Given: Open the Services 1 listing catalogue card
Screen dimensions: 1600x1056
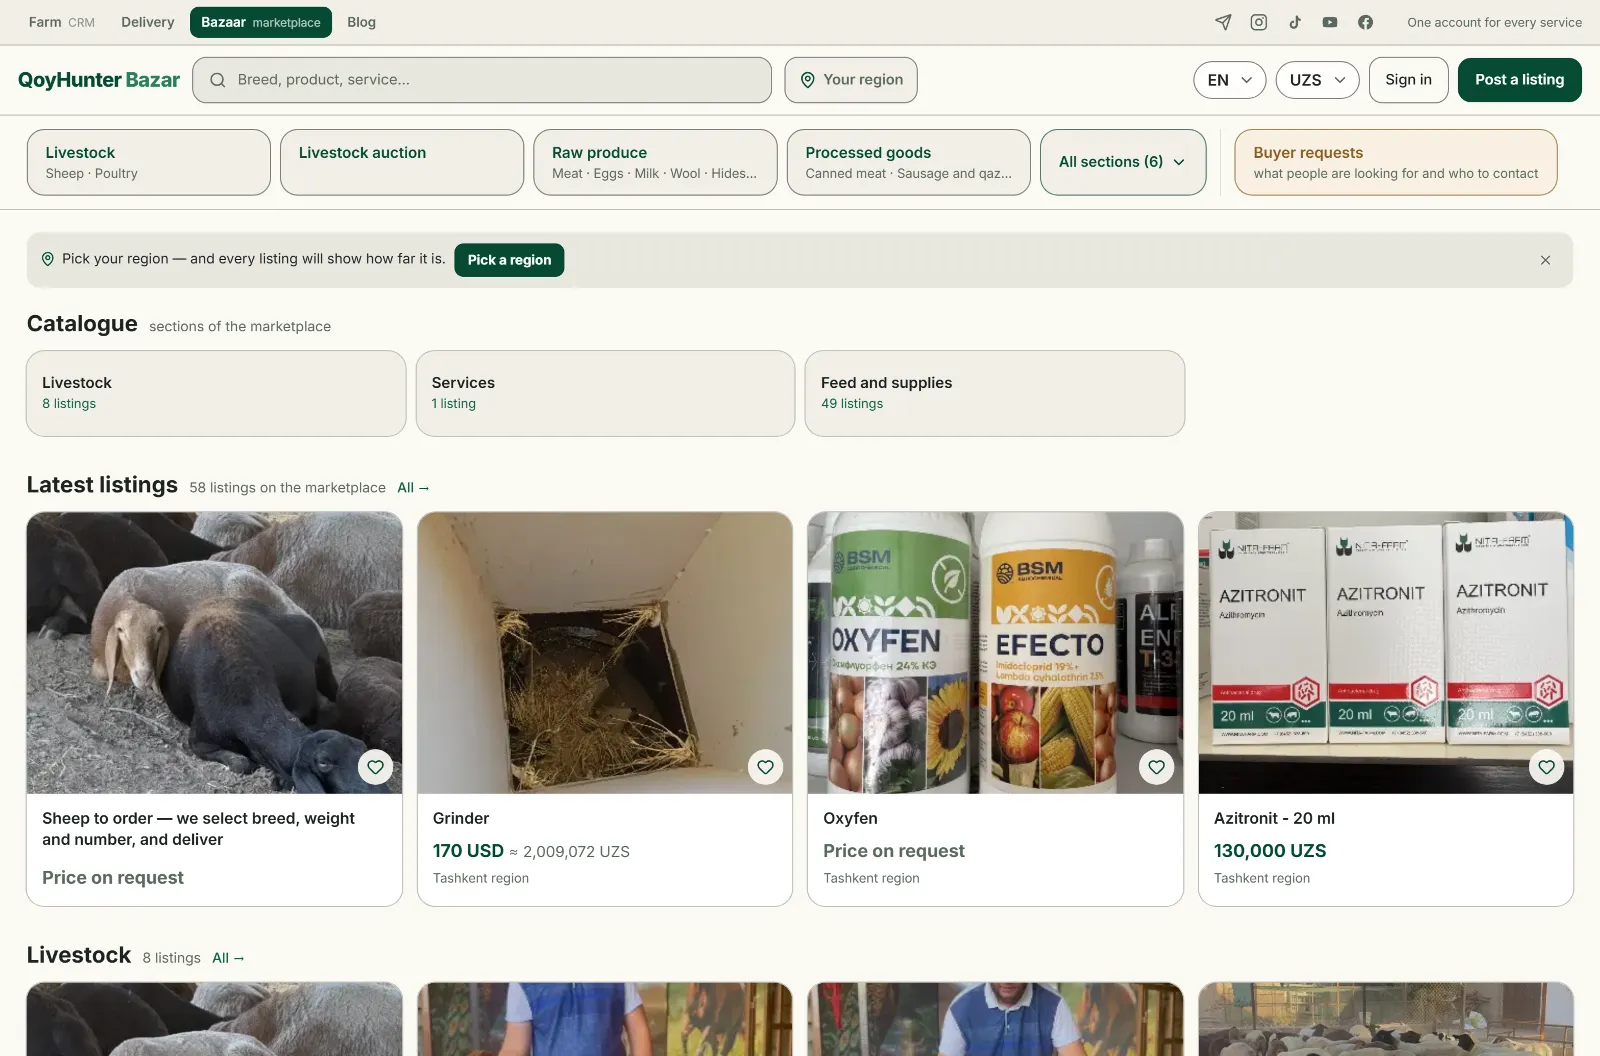Looking at the screenshot, I should (605, 393).
